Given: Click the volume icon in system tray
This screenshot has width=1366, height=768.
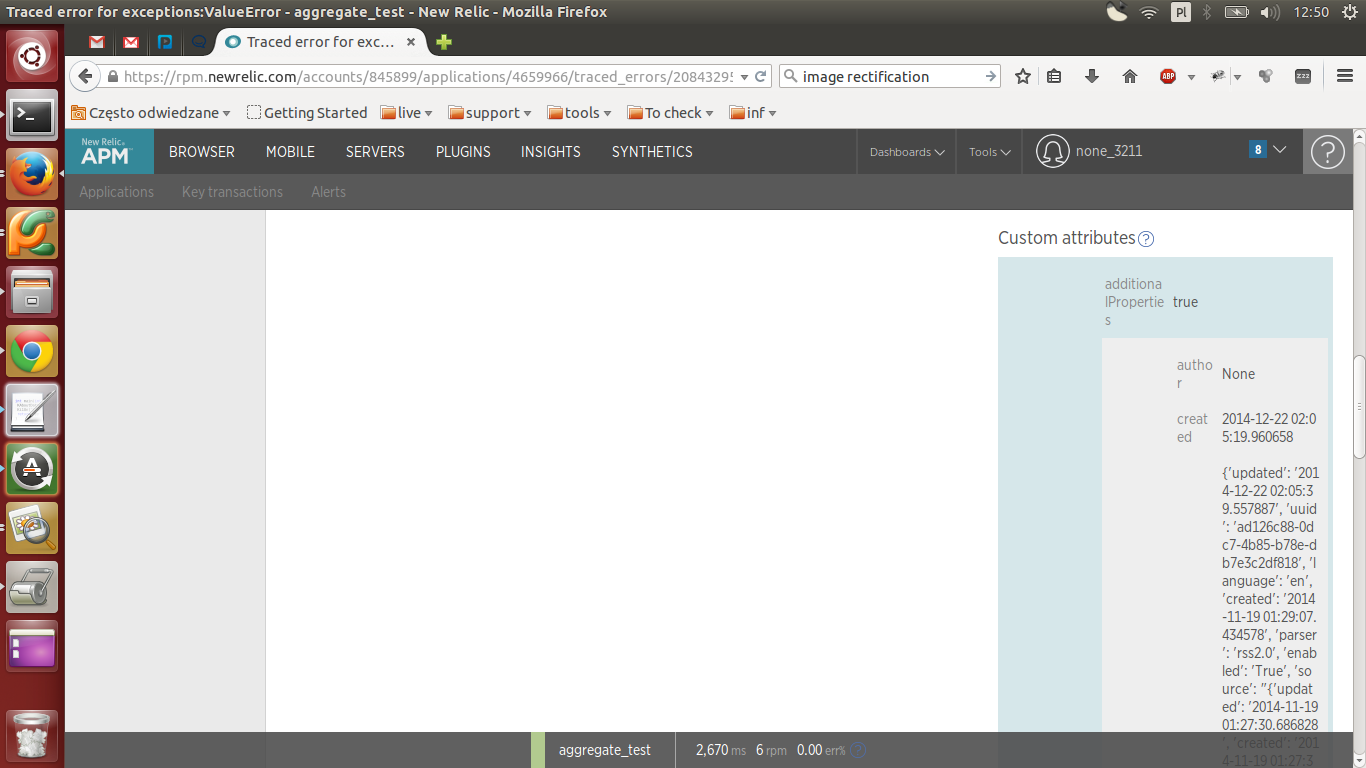Looking at the screenshot, I should tap(1270, 12).
